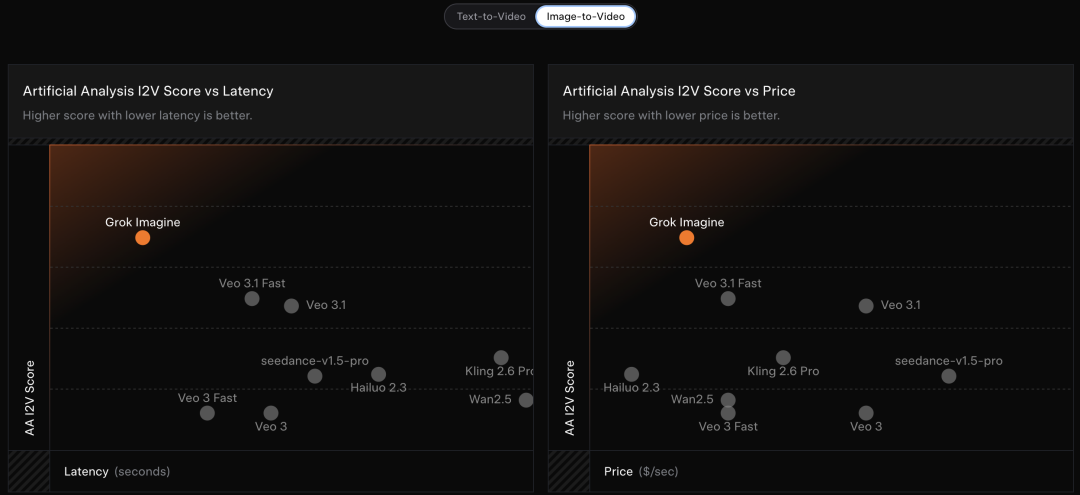Click Grok Imagine orange dot in Latency chart
The height and width of the screenshot is (495, 1080).
(143, 238)
